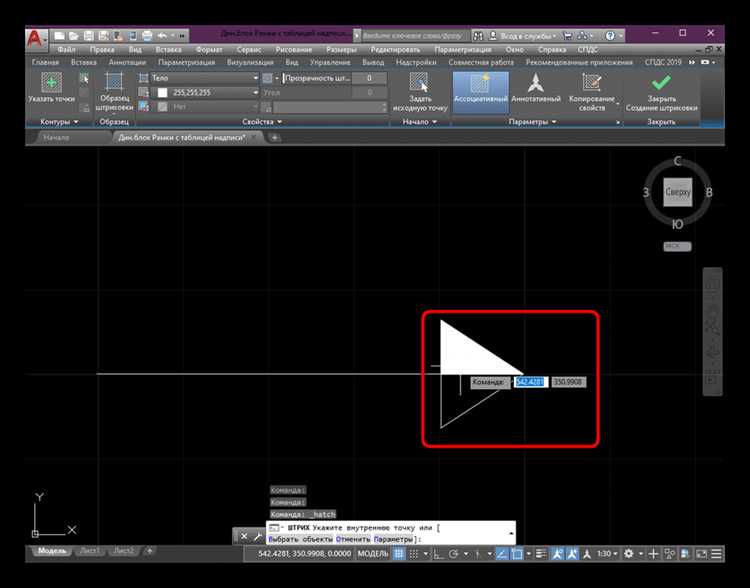
Task: Add a new drawing tab with plus
Action: point(275,138)
